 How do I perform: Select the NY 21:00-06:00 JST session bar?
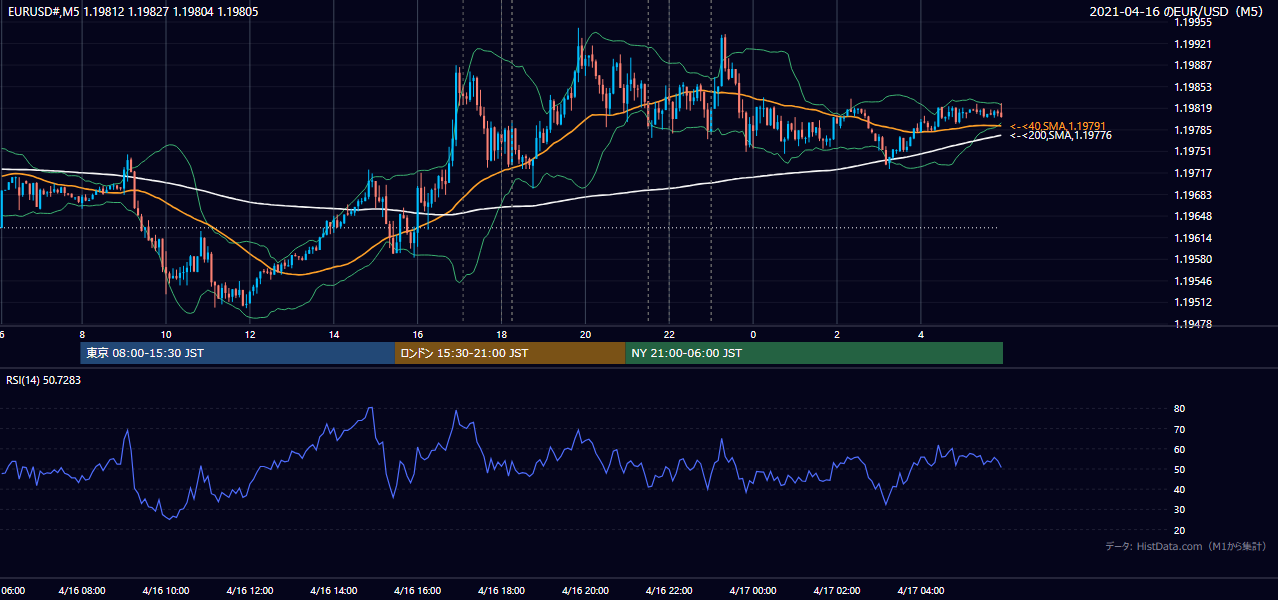(x=814, y=353)
